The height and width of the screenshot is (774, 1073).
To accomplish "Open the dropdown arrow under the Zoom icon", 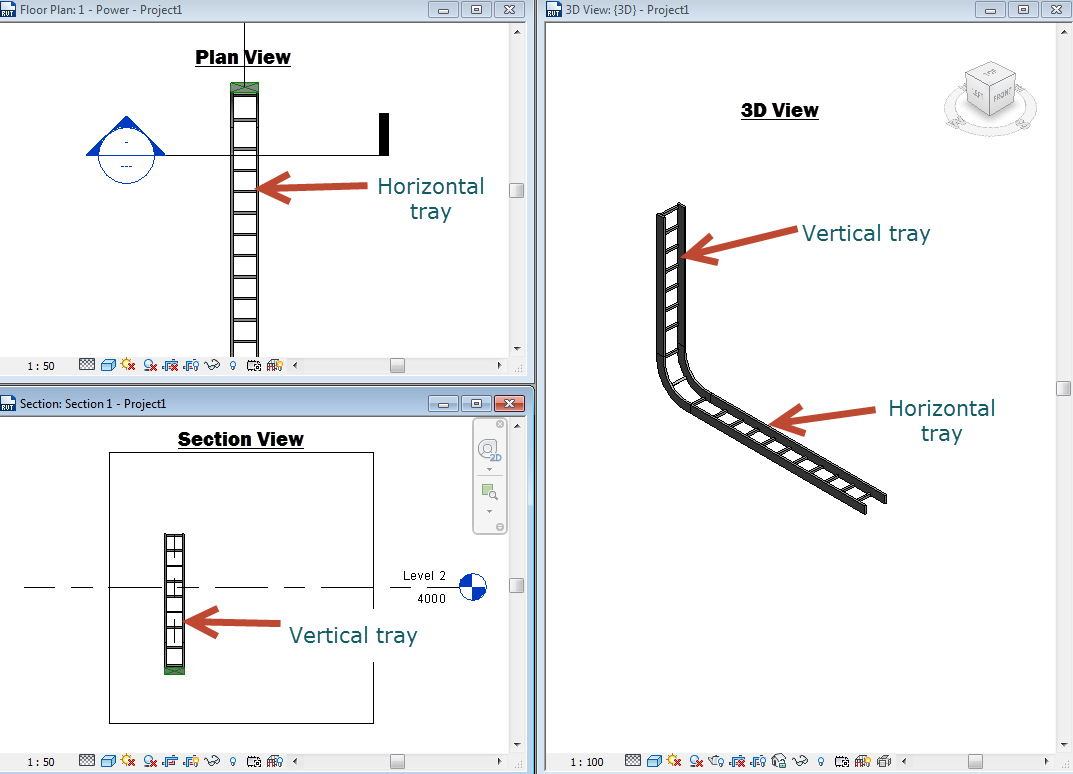I will [489, 512].
